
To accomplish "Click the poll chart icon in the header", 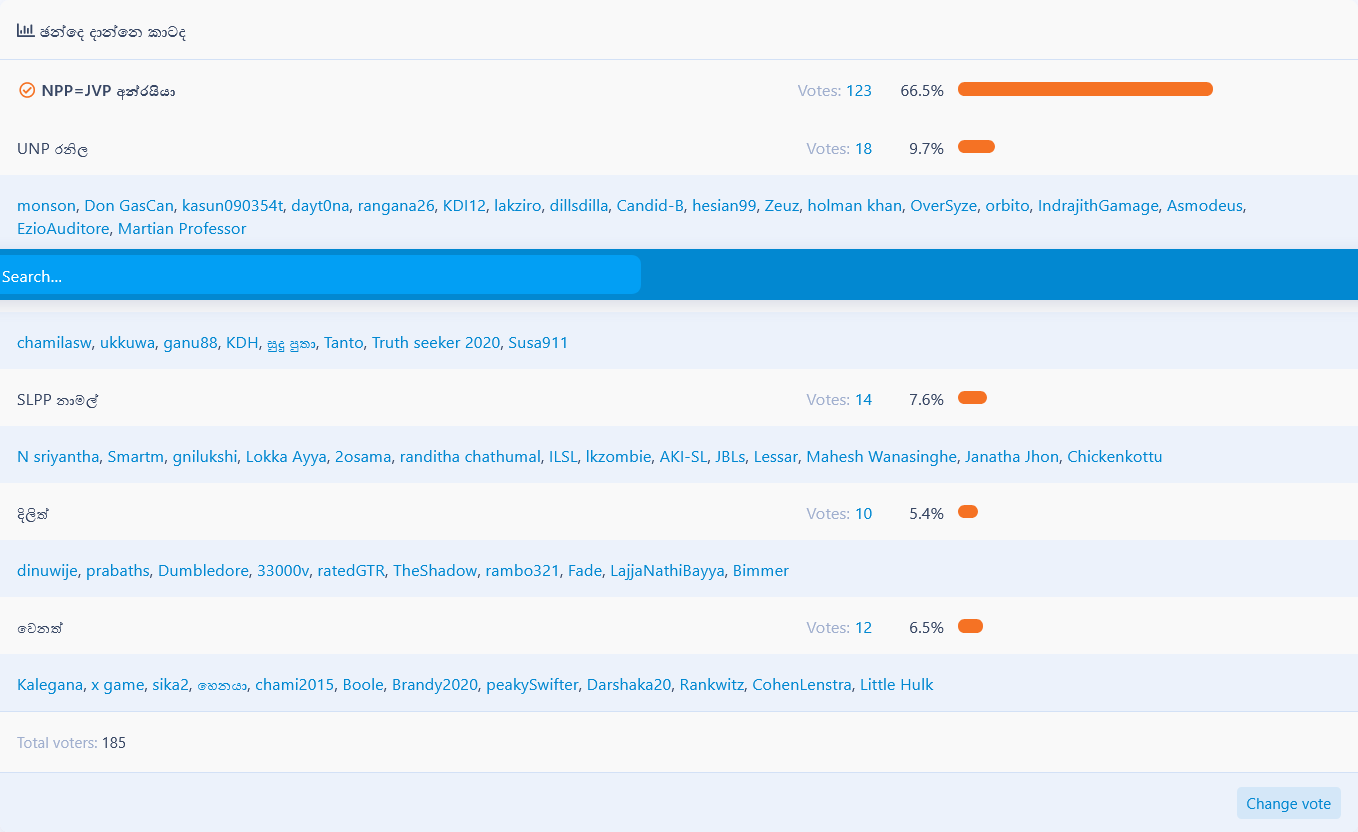I will [x=26, y=31].
